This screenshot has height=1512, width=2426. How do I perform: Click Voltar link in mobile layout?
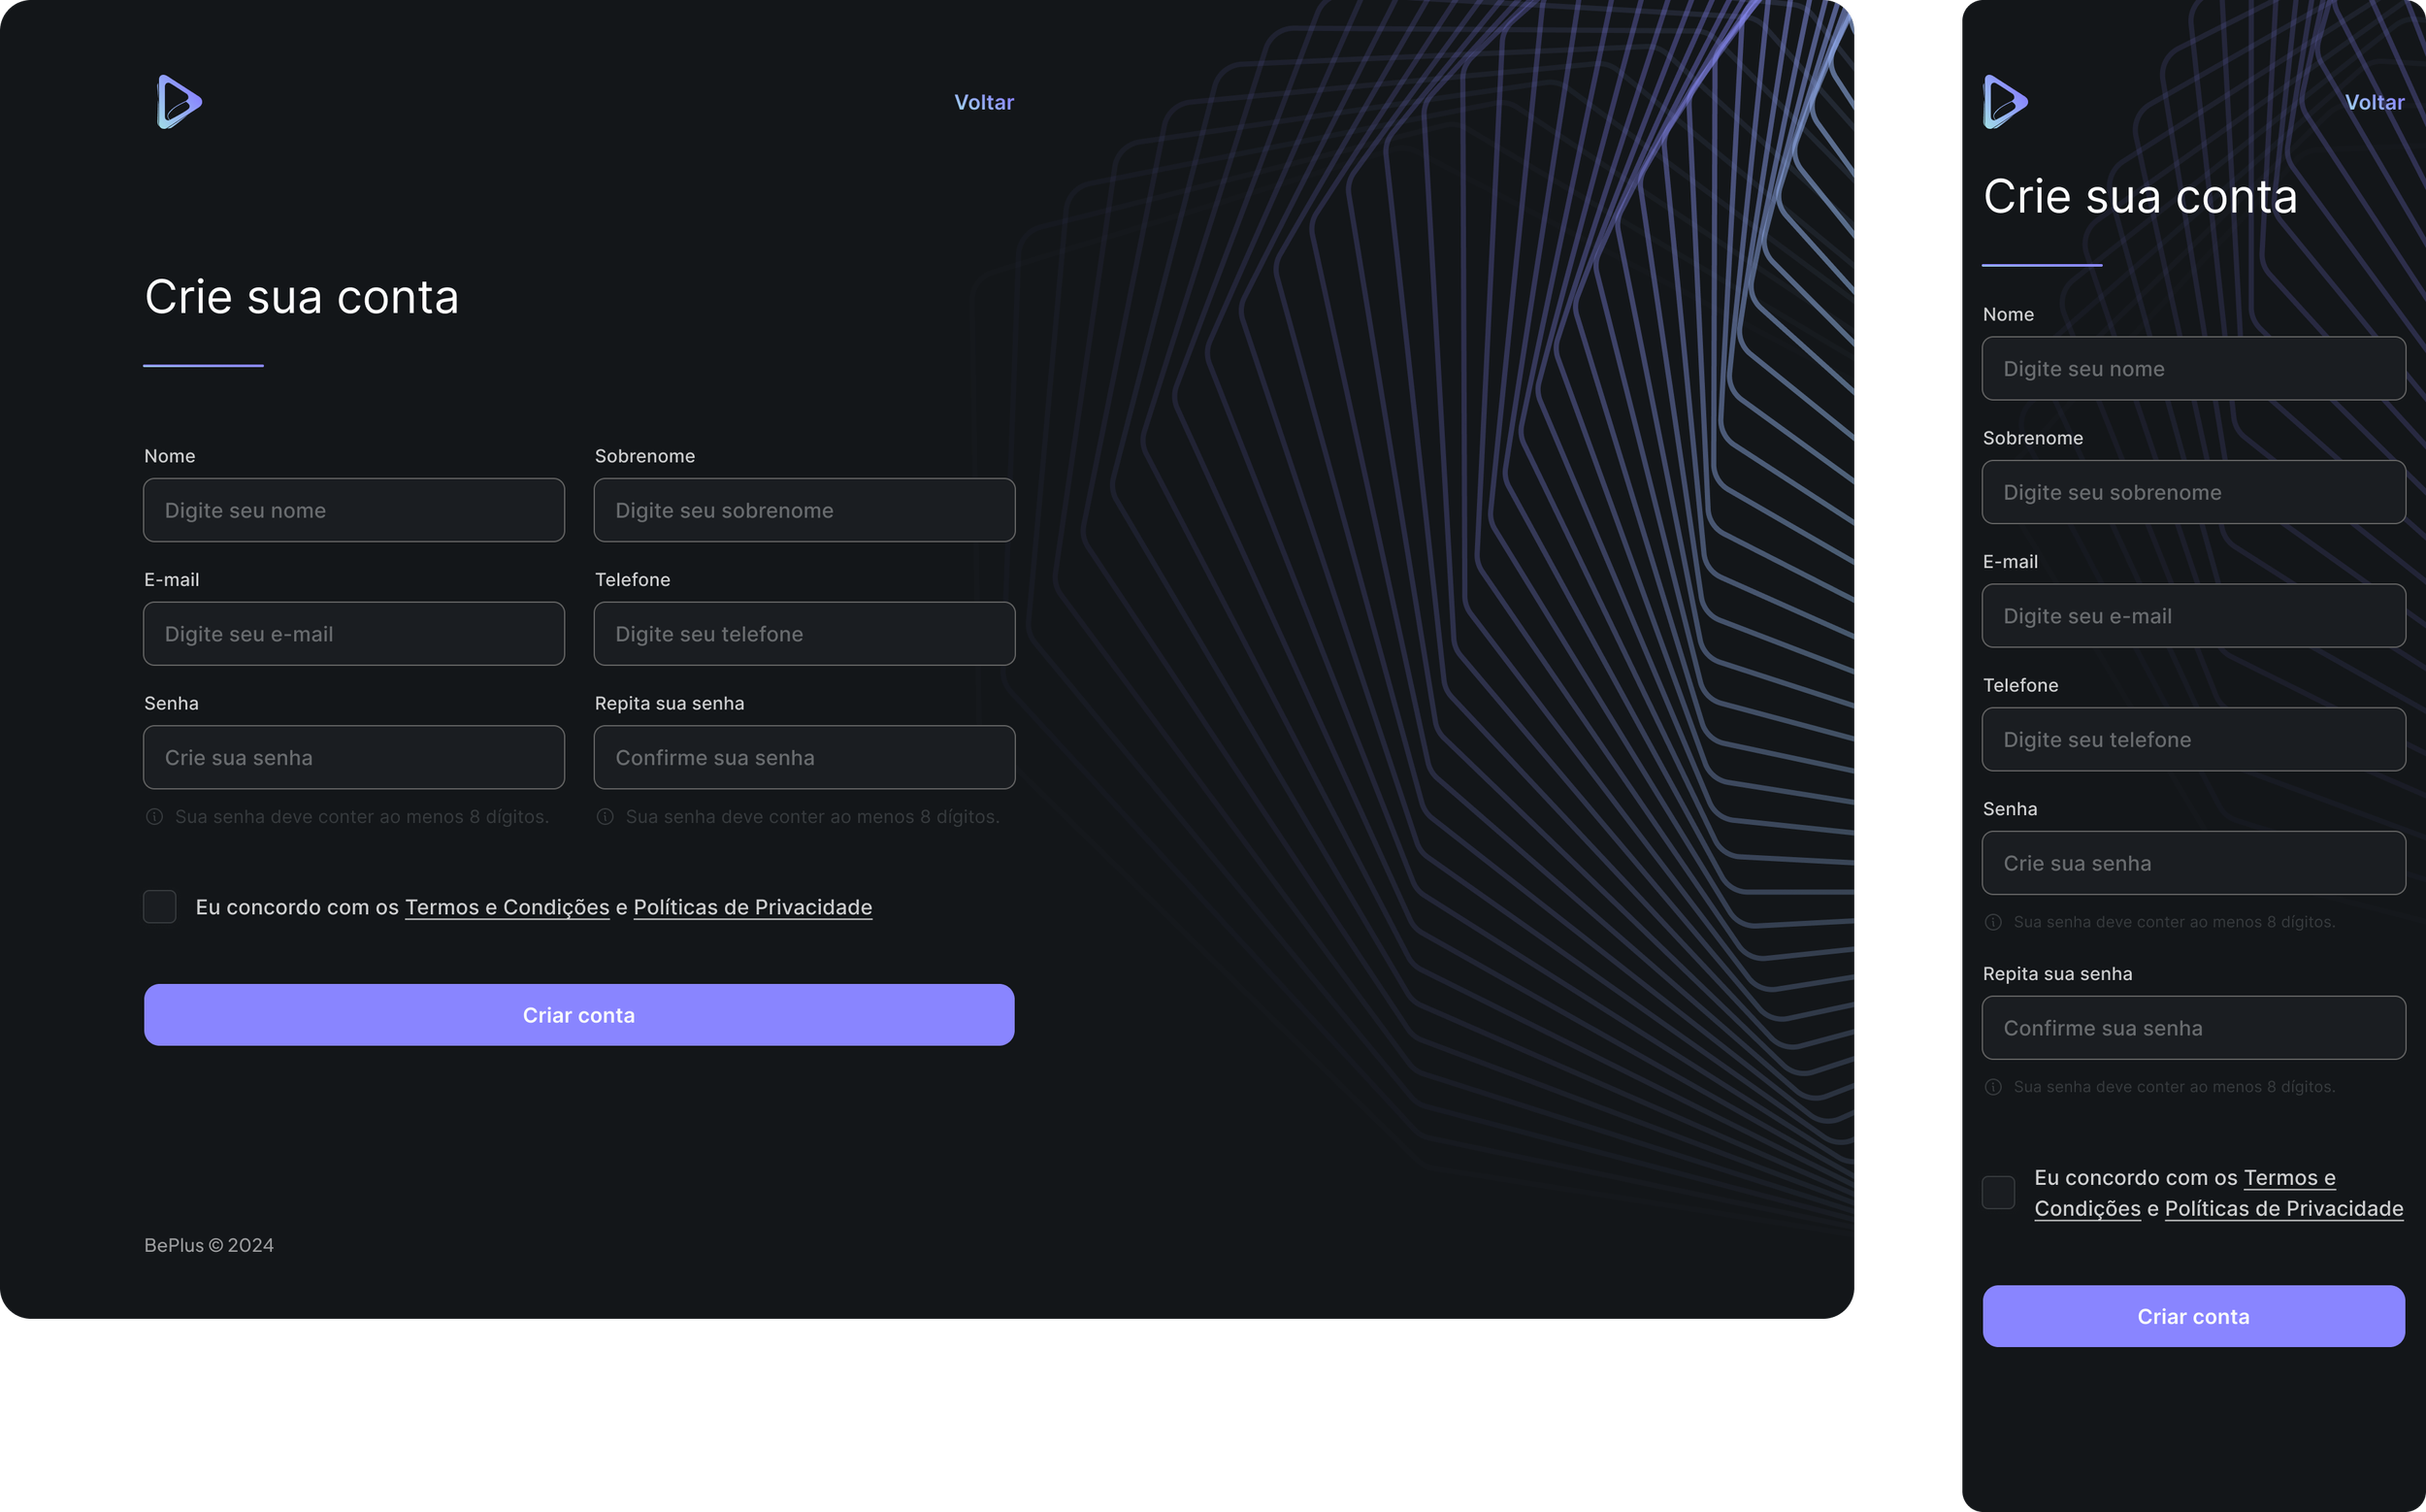point(2375,102)
